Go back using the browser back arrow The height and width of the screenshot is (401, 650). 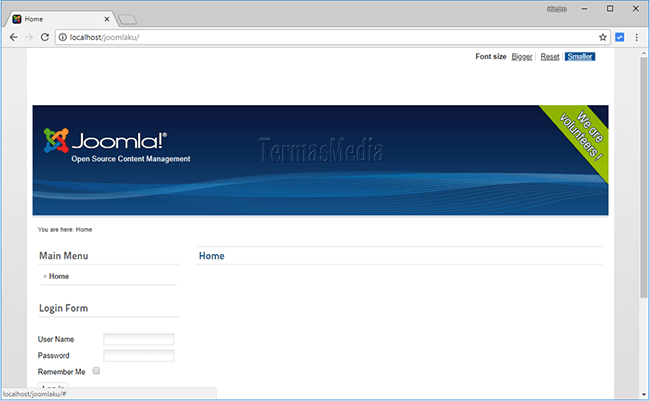[x=13, y=37]
